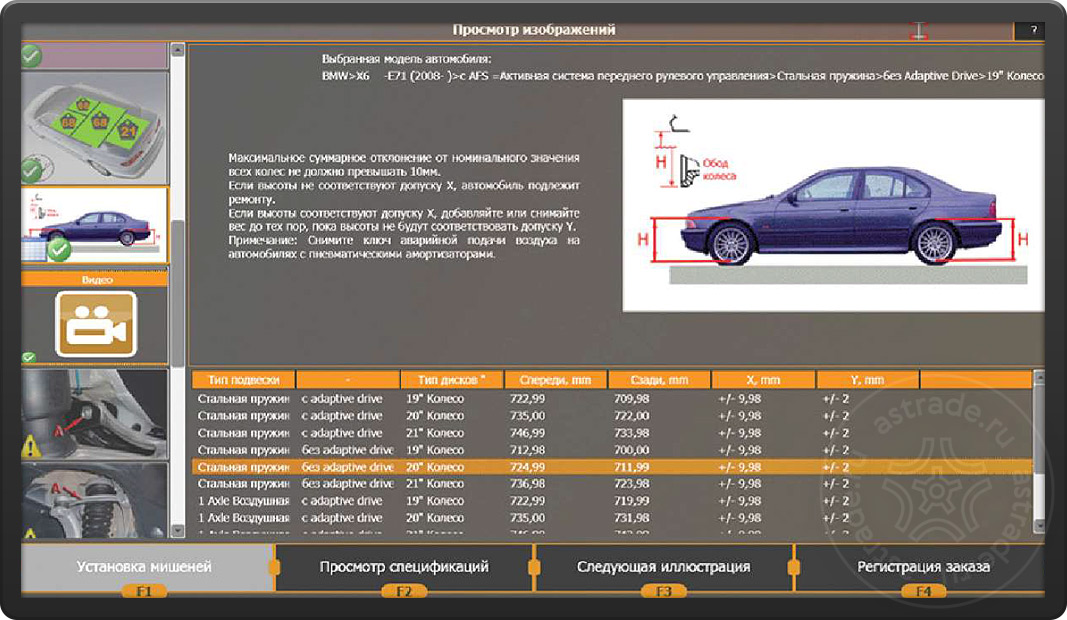Click the Тип дисков column header

tap(452, 380)
